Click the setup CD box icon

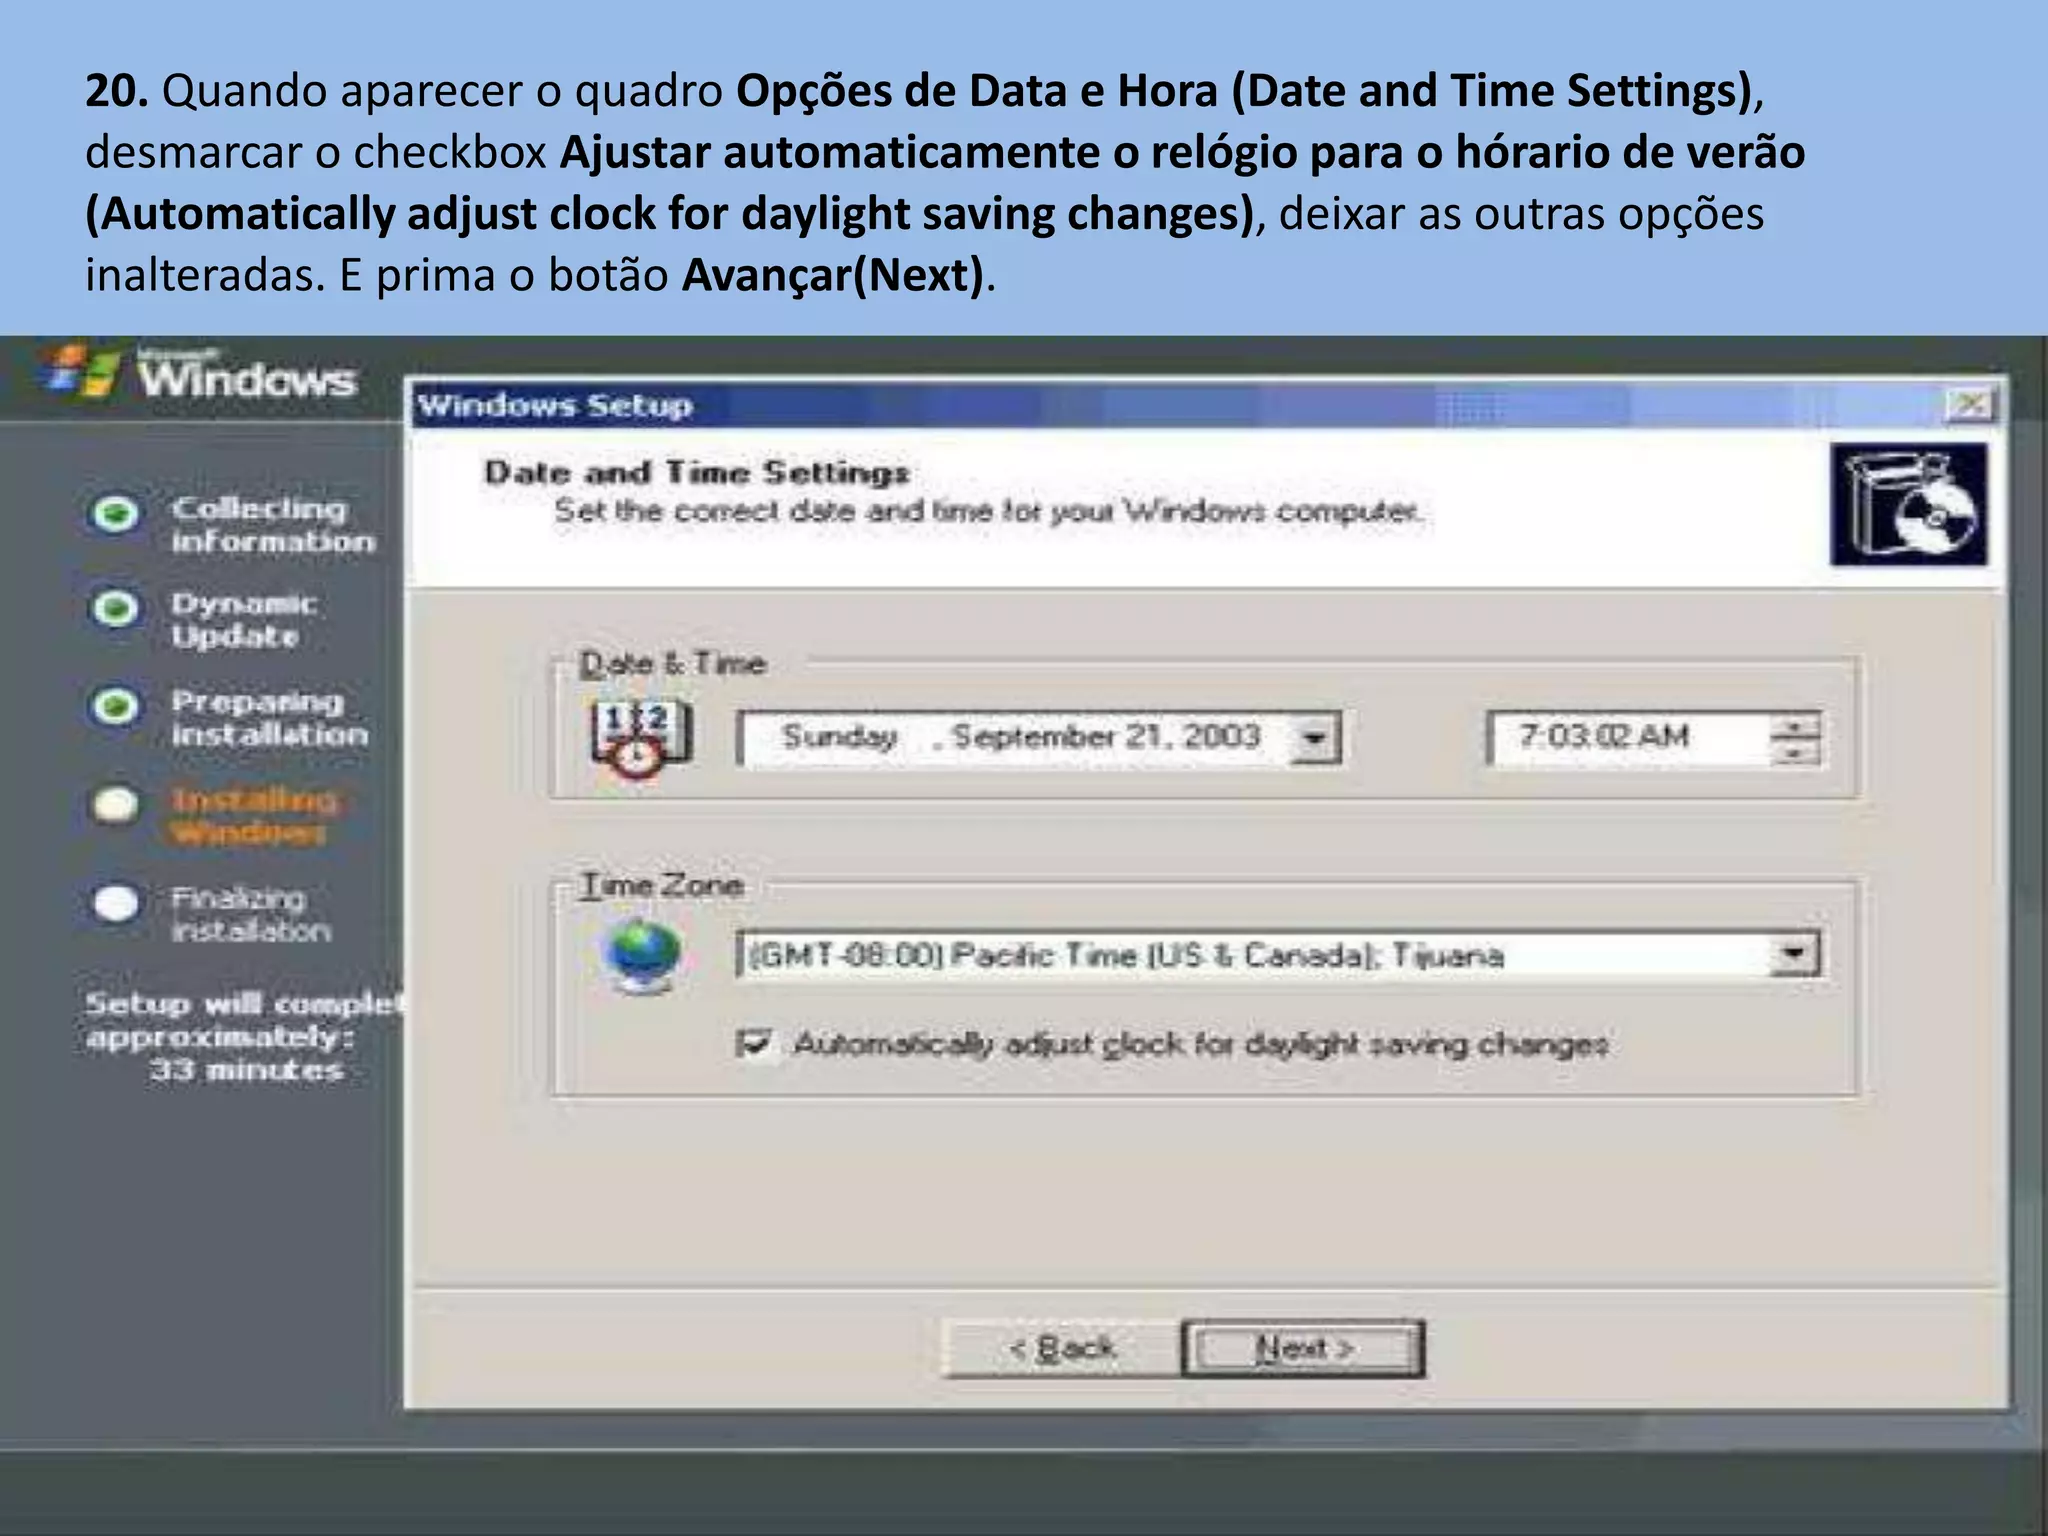coord(1908,505)
